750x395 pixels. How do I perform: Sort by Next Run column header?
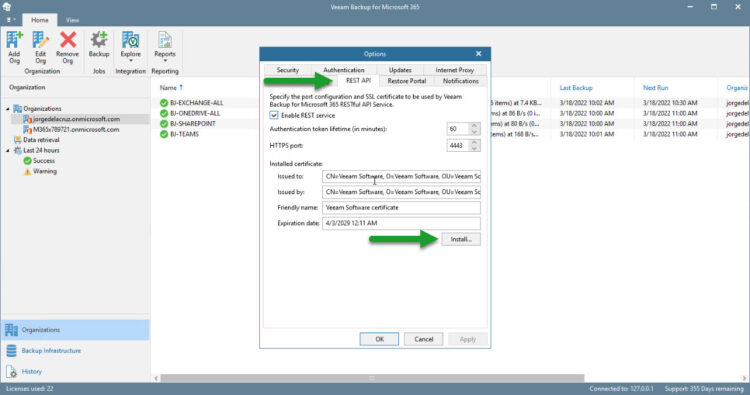(x=655, y=88)
